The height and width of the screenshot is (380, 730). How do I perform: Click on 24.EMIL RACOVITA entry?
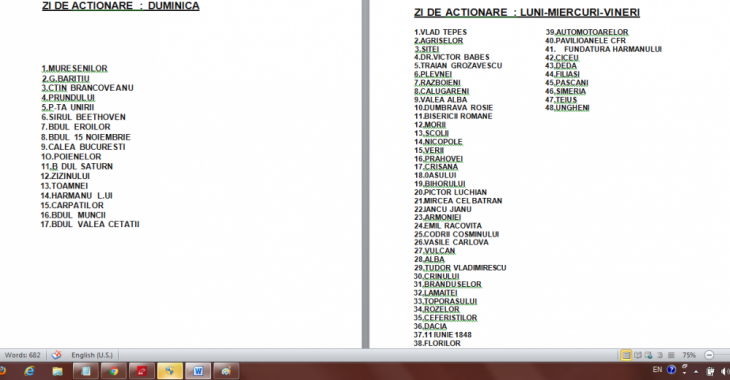click(x=448, y=226)
